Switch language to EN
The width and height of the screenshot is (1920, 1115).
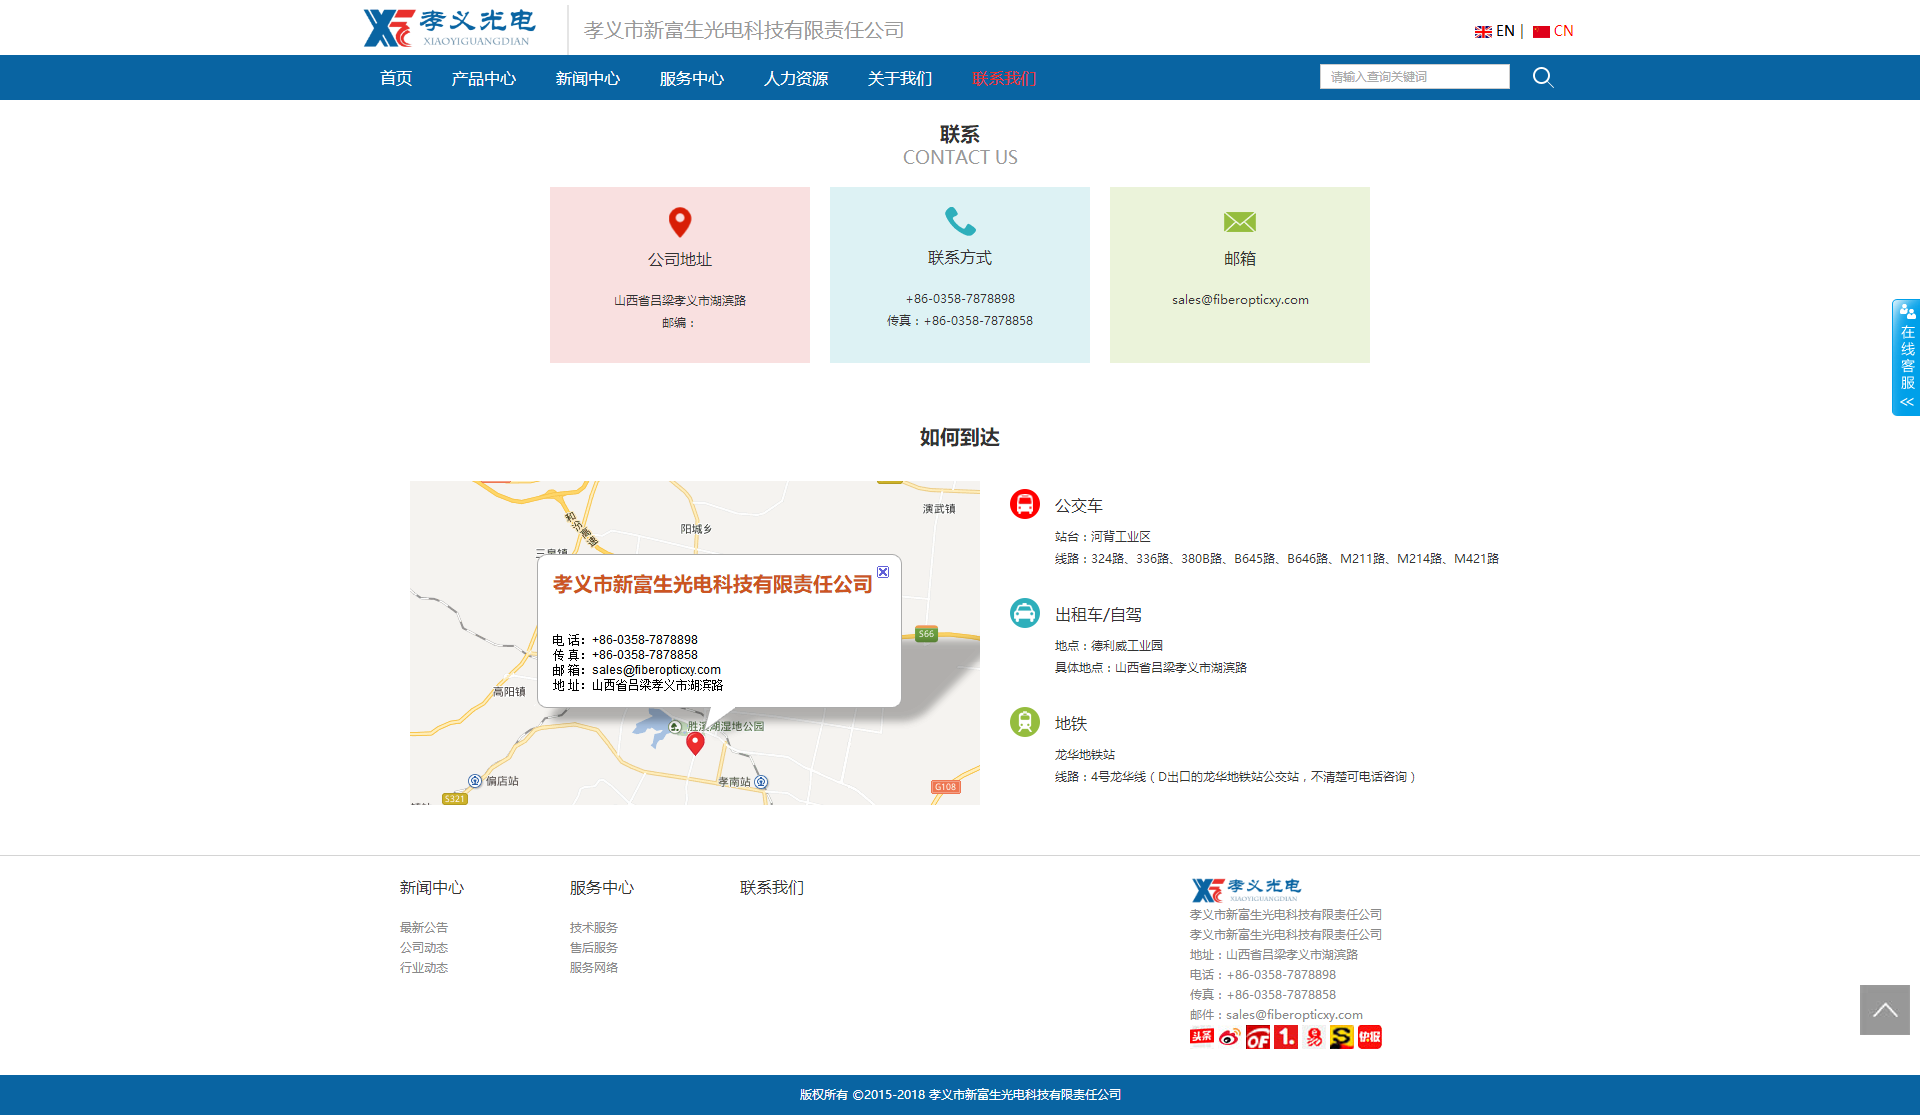tap(1505, 31)
